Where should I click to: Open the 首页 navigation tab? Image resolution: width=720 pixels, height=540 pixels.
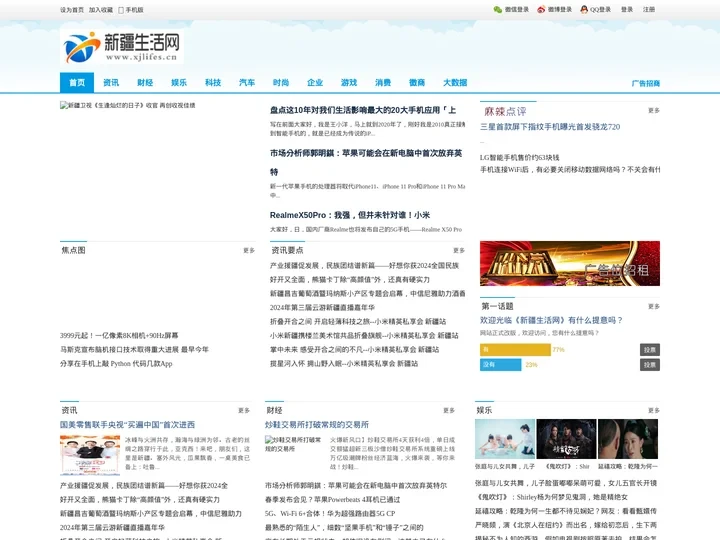pos(77,83)
